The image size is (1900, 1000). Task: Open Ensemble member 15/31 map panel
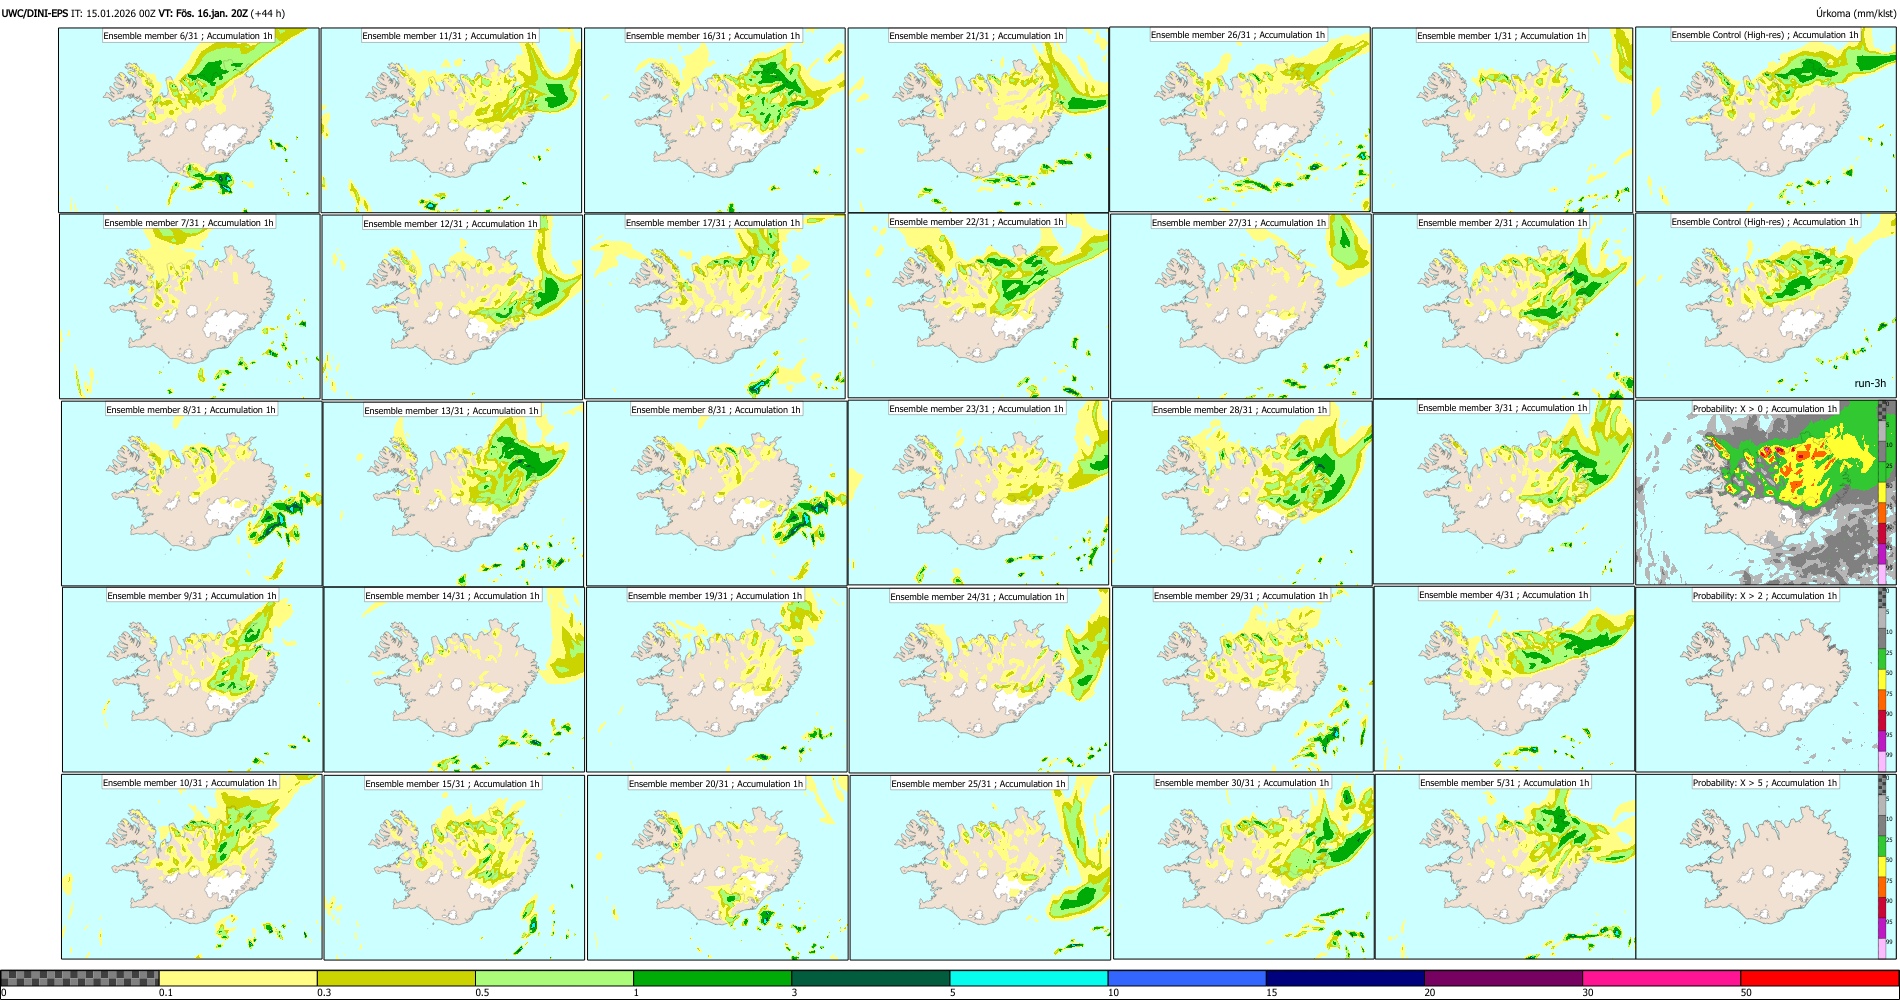(454, 867)
